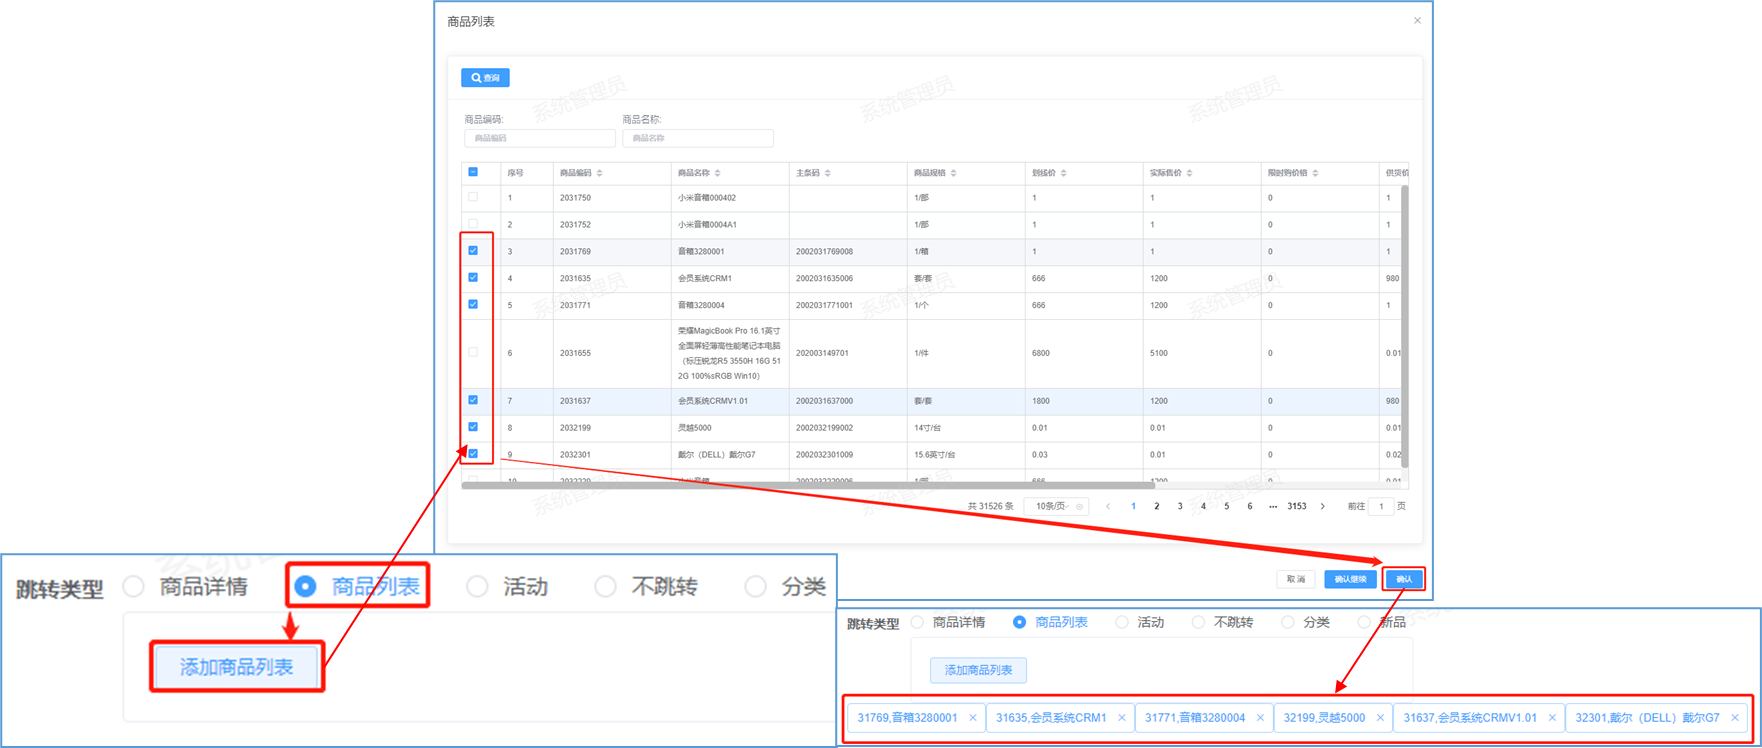1762x748 pixels.
Task: Open the 10条/页 page size dropdown
Action: [x=1056, y=507]
